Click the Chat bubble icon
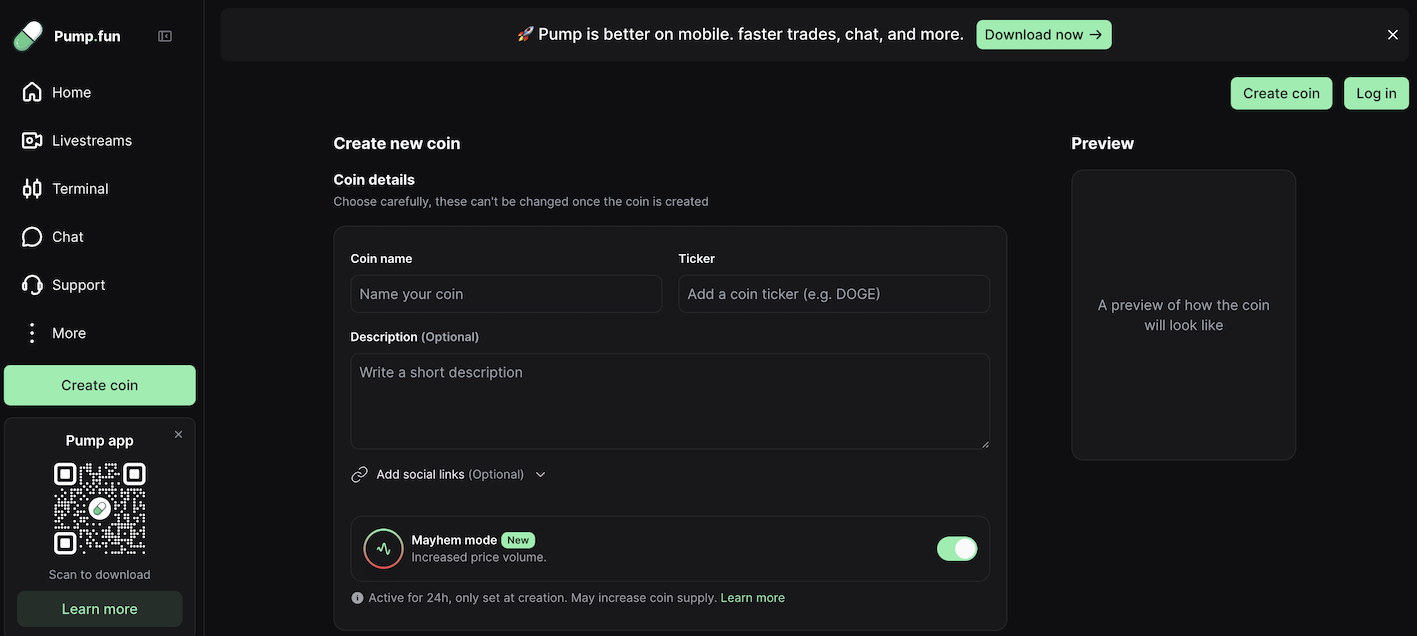 pyautogui.click(x=32, y=237)
